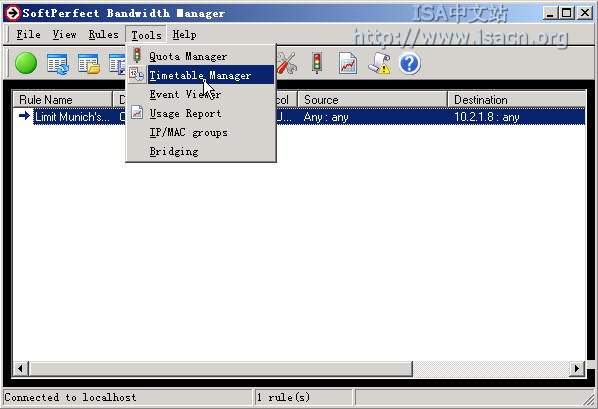Click the '10.2.1.8 : any' destination cell
Screen dimensions: 598x409
coord(487,117)
